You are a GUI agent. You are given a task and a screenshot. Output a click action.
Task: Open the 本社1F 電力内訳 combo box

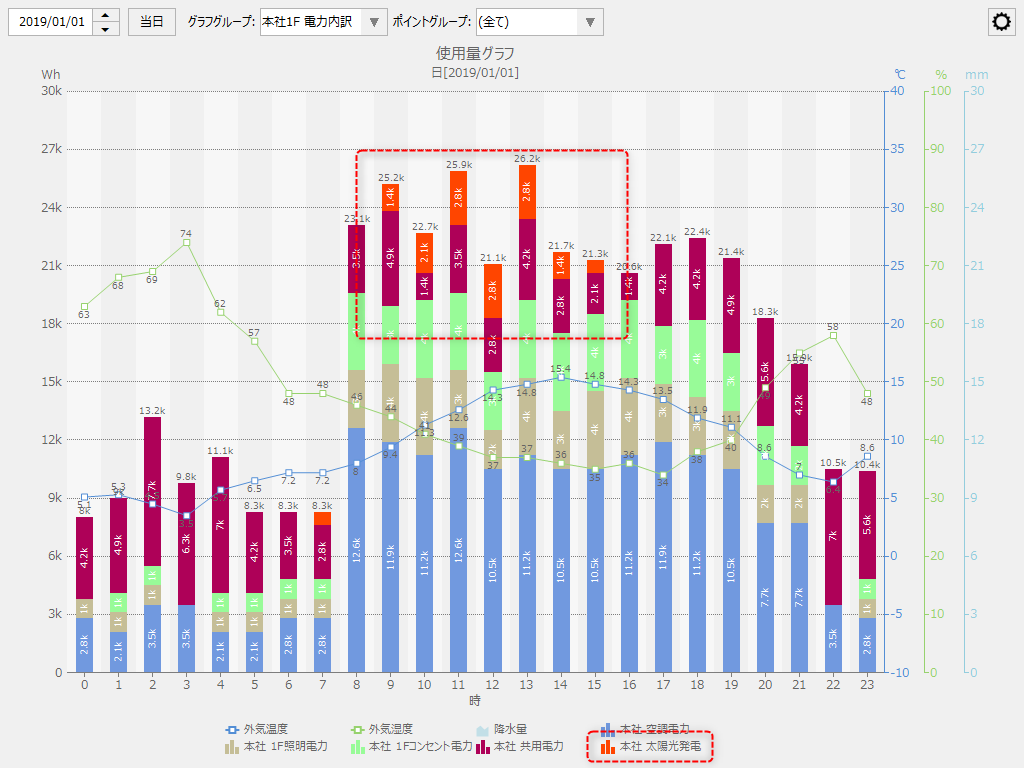310,22
